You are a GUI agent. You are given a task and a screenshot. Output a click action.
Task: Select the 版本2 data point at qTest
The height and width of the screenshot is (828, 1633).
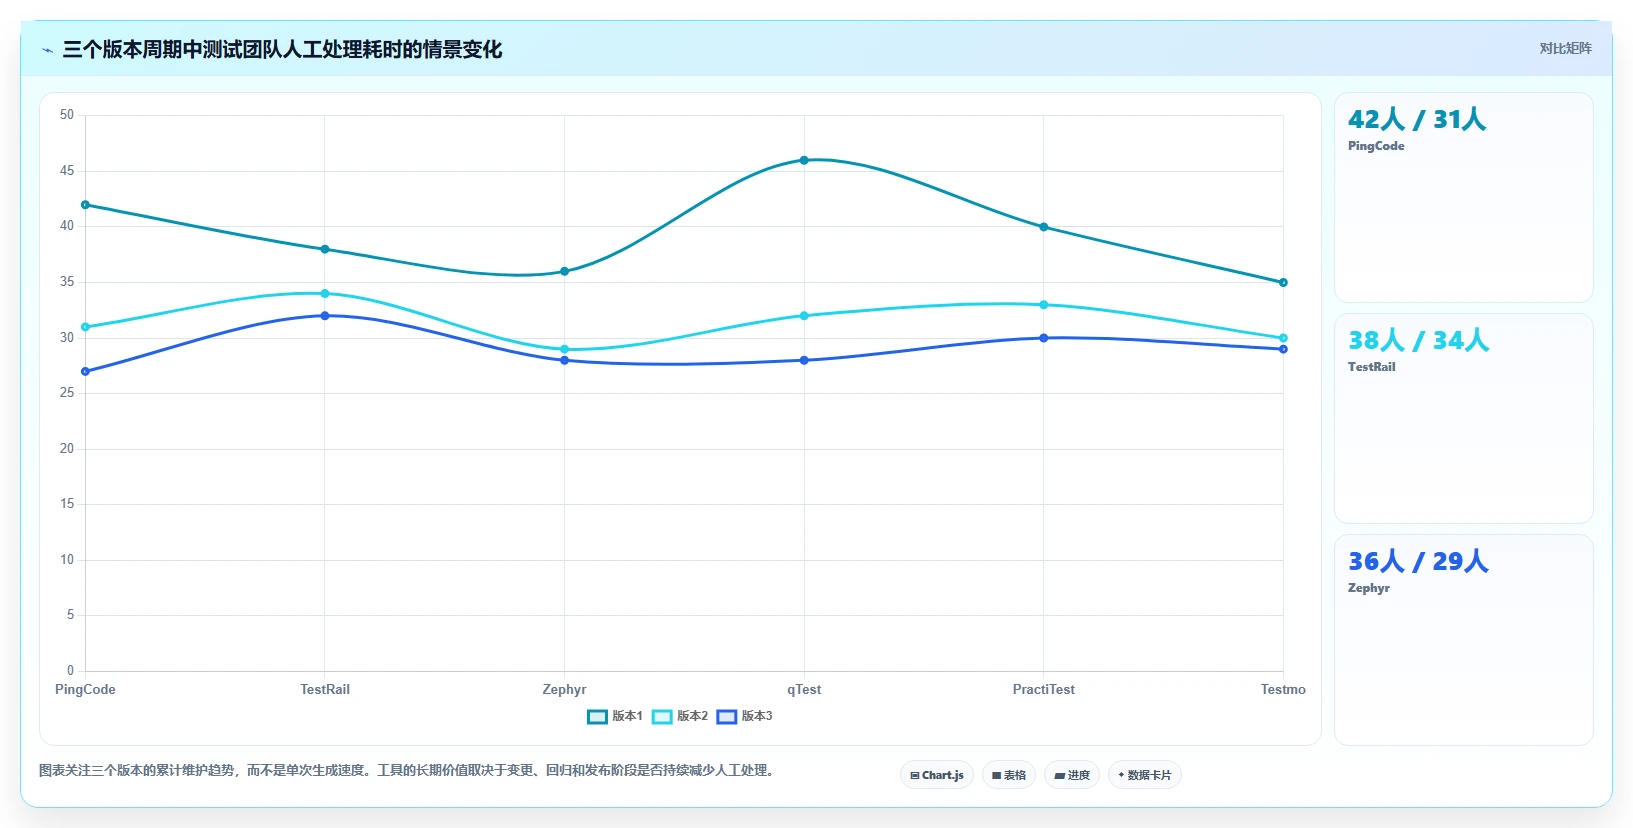coord(804,316)
